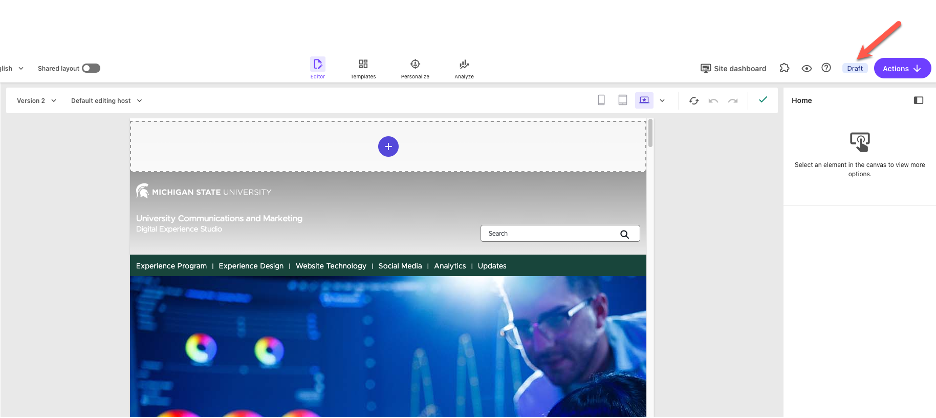Switch to mobile device preview
The width and height of the screenshot is (936, 418).
coord(601,100)
